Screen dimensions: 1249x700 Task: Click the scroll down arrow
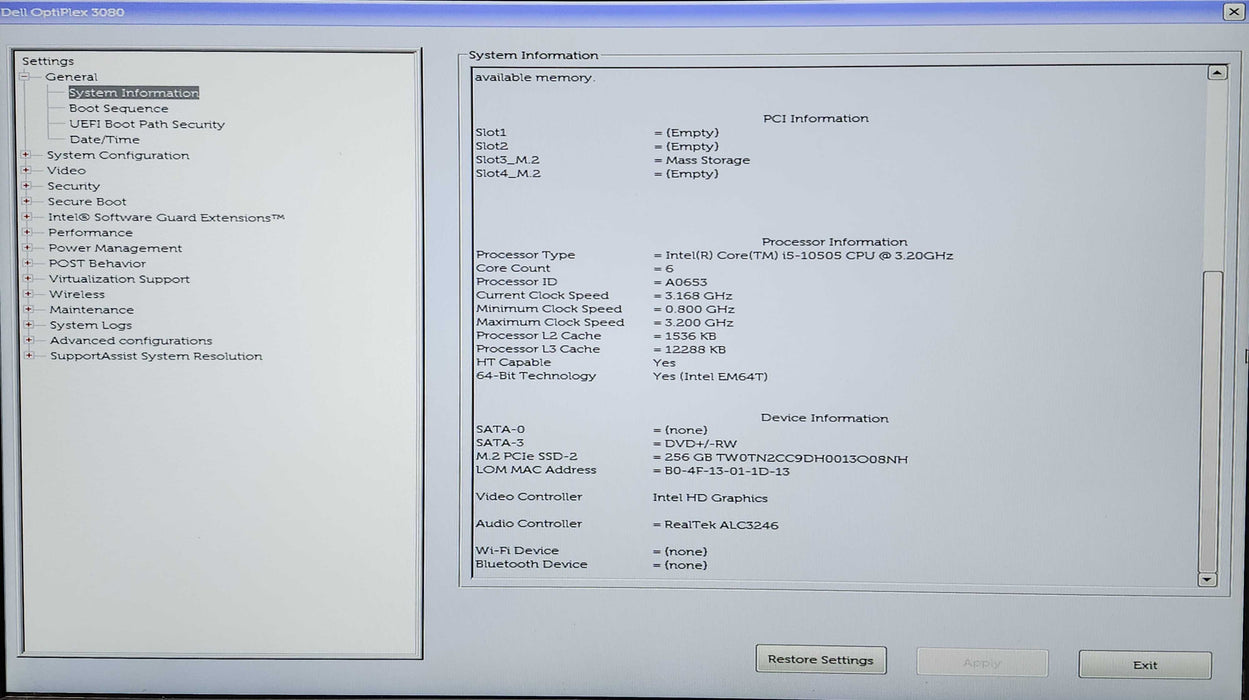[1207, 579]
